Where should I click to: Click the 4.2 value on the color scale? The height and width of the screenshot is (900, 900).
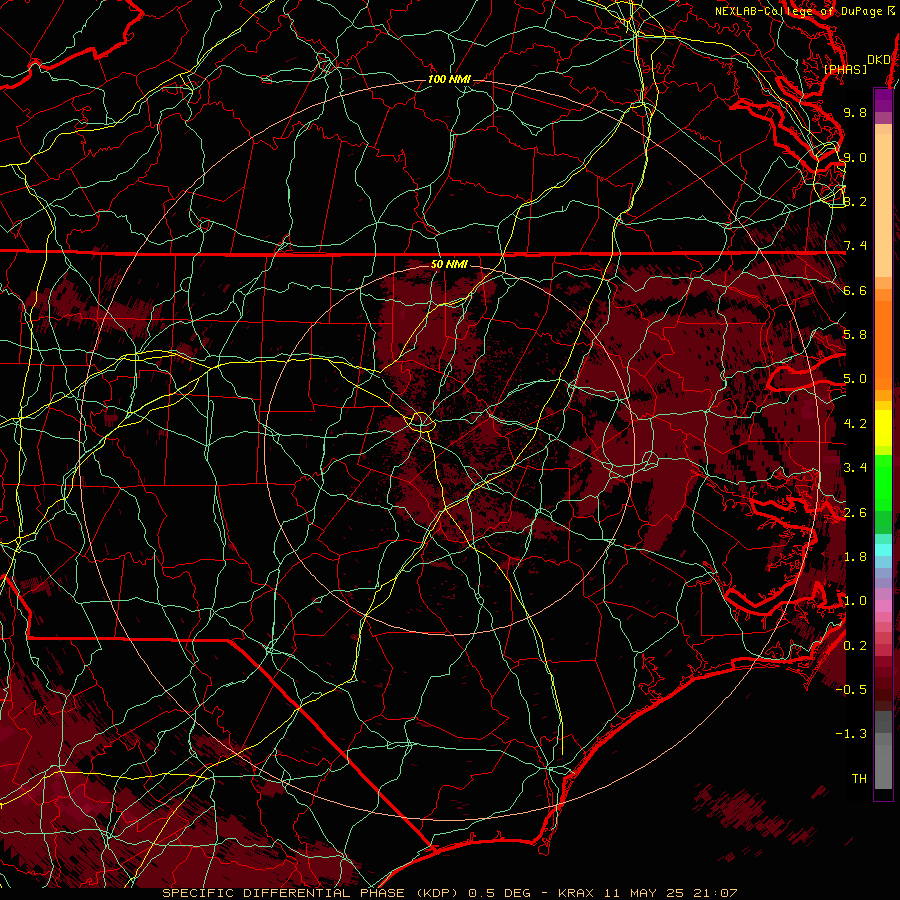coord(855,424)
